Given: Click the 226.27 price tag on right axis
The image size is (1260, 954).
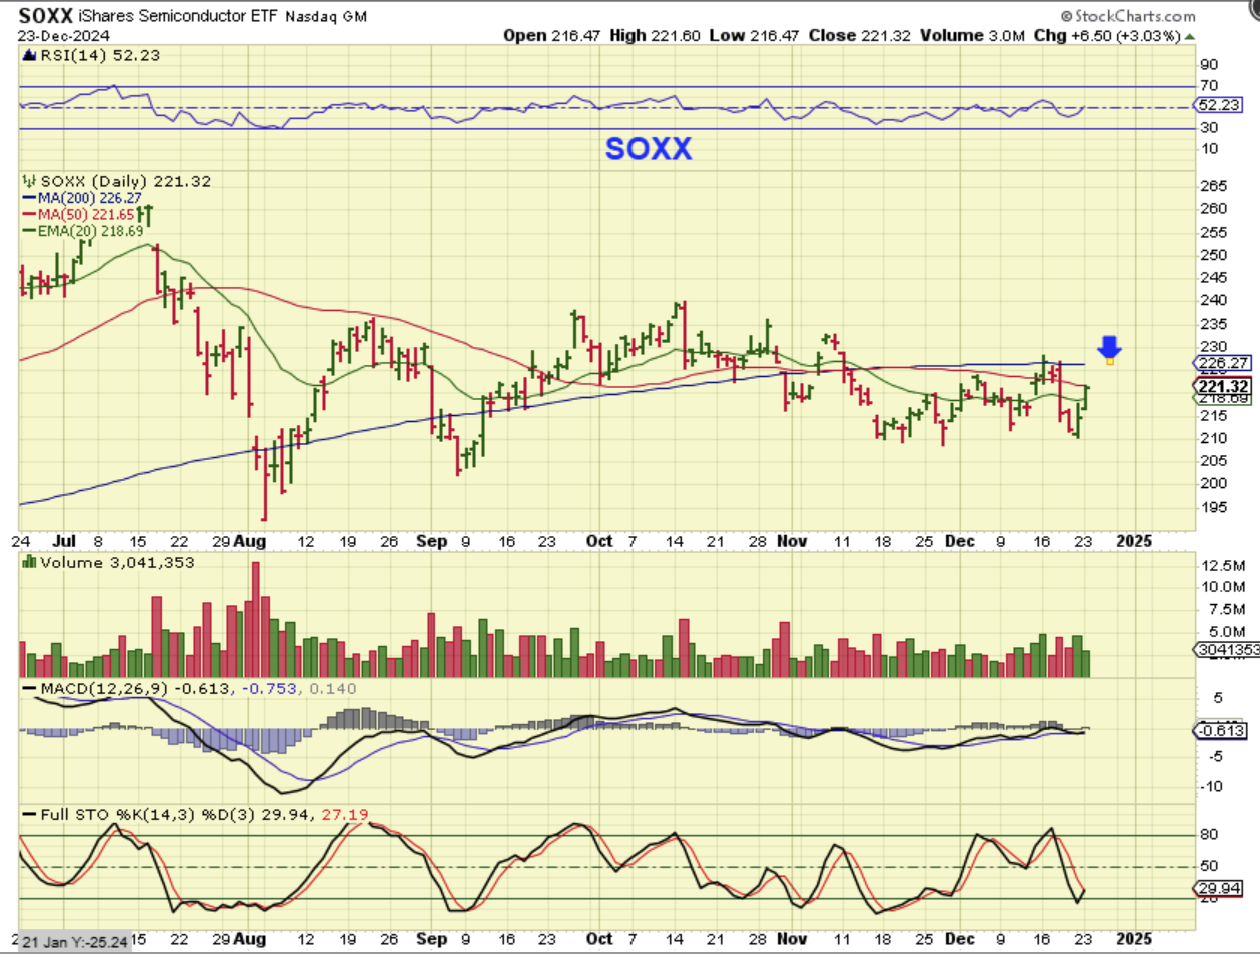Looking at the screenshot, I should click(x=1223, y=363).
